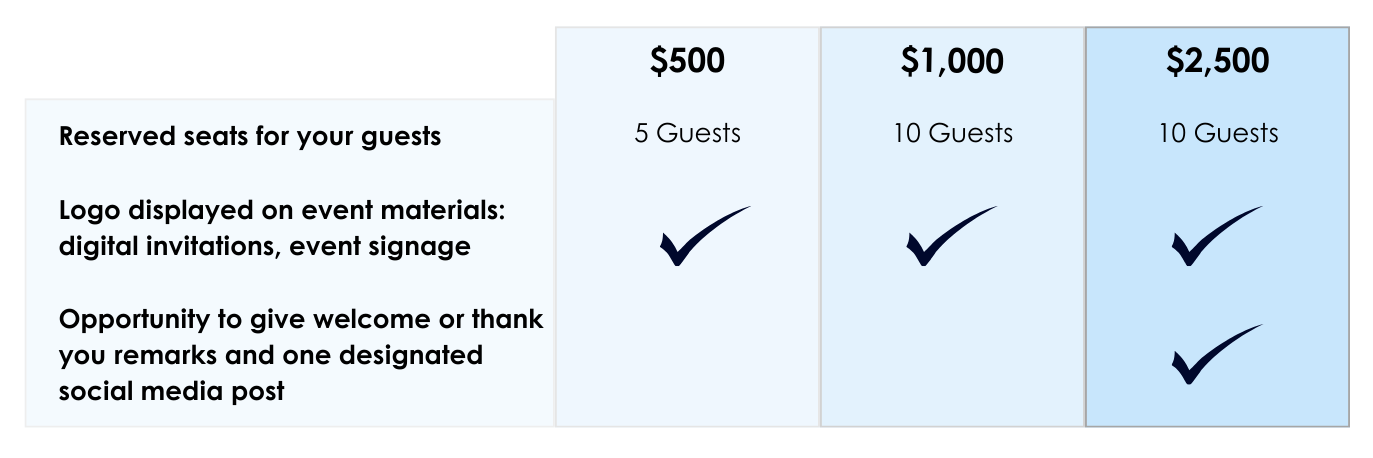The height and width of the screenshot is (458, 1373).
Task: Select the $1,000 sponsorship price heading
Action: pos(952,62)
